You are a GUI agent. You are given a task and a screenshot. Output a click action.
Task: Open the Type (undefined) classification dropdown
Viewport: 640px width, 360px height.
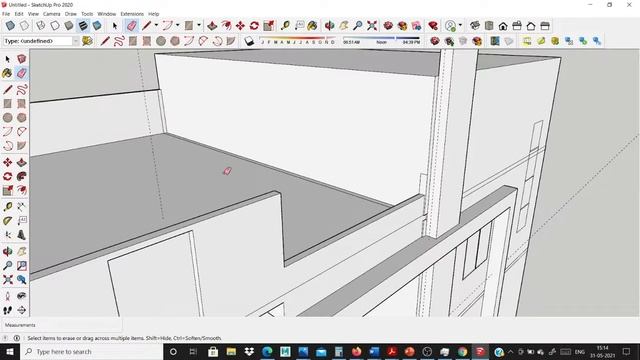[76, 41]
